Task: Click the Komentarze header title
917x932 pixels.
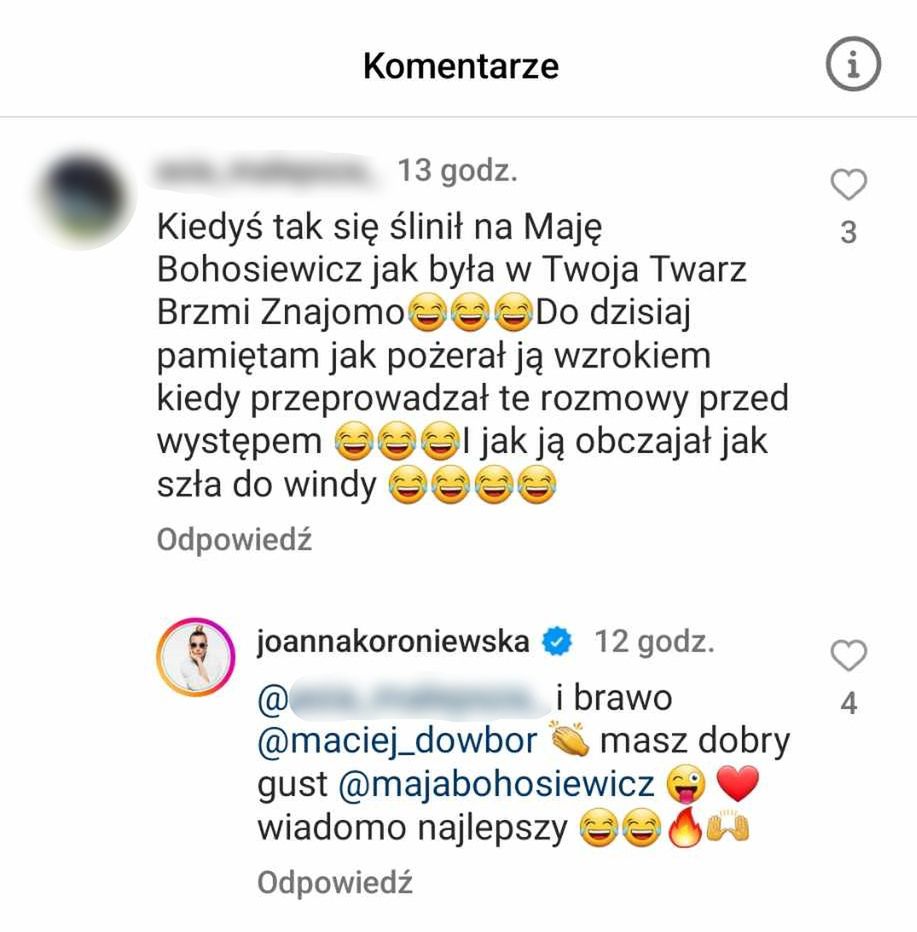Action: (461, 65)
